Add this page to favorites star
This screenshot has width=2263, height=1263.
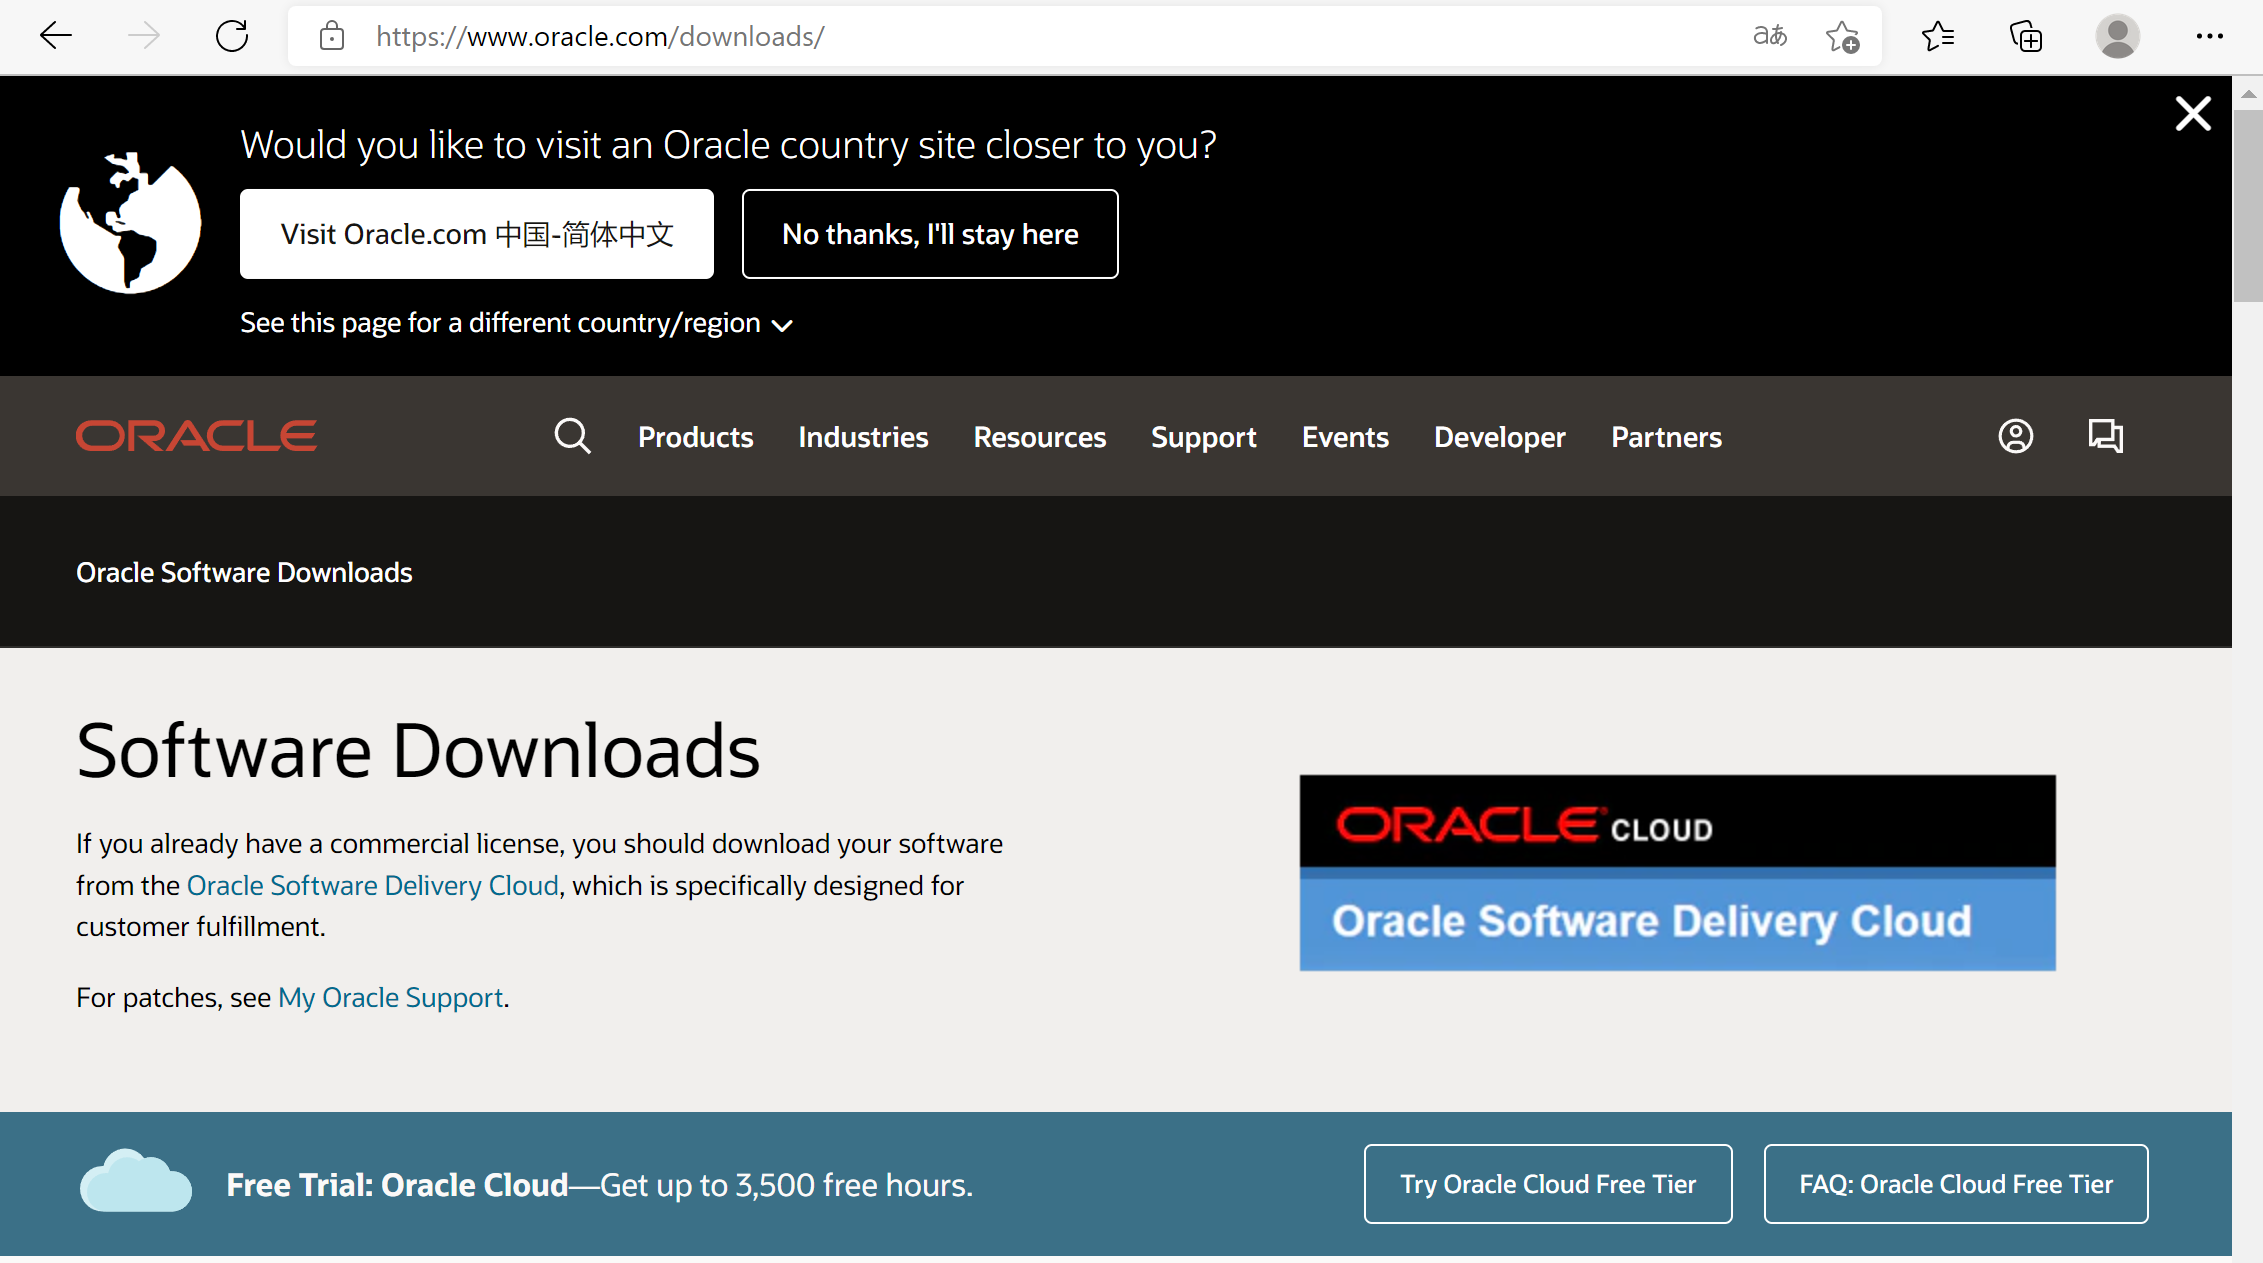(x=1841, y=37)
